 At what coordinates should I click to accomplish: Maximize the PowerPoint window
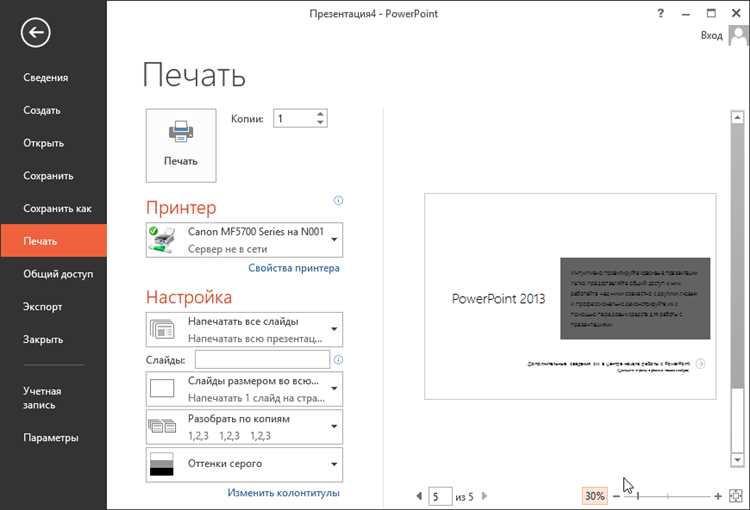click(x=711, y=13)
